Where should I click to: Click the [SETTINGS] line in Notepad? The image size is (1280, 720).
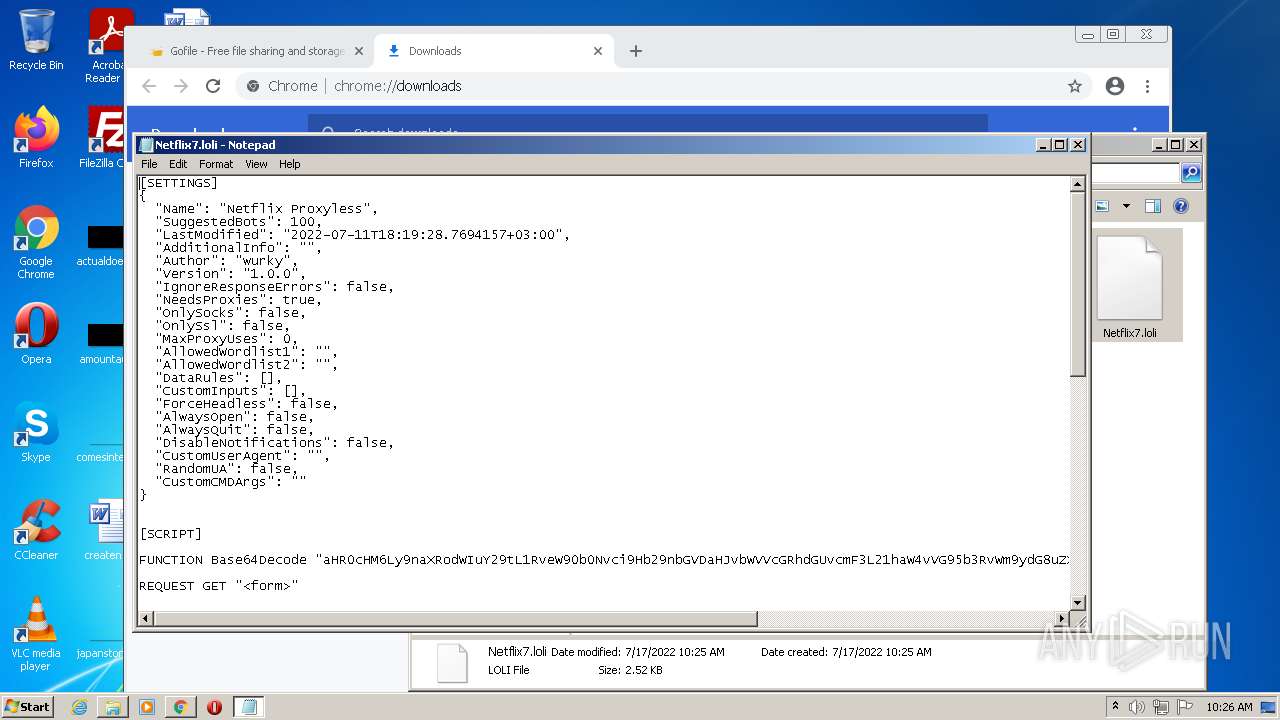pos(179,183)
